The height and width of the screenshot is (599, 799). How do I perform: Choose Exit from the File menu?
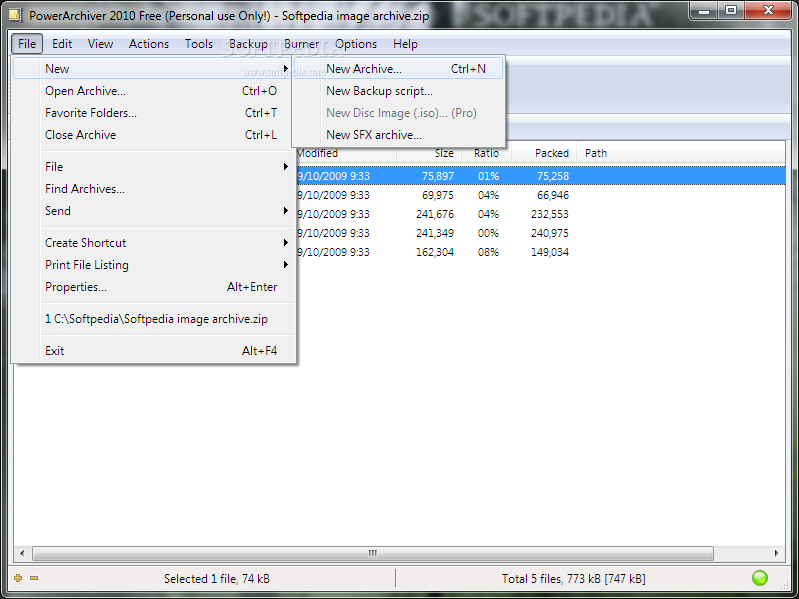(x=152, y=350)
